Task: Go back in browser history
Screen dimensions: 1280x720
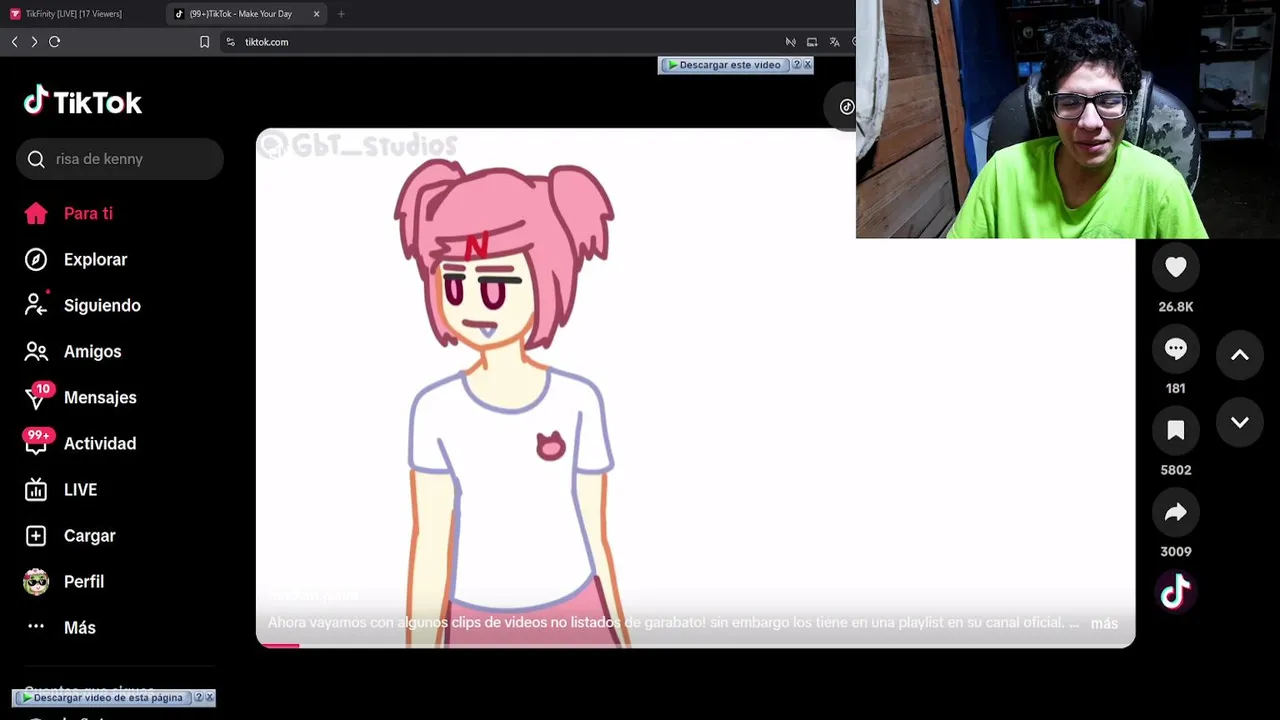Action: [x=14, y=42]
